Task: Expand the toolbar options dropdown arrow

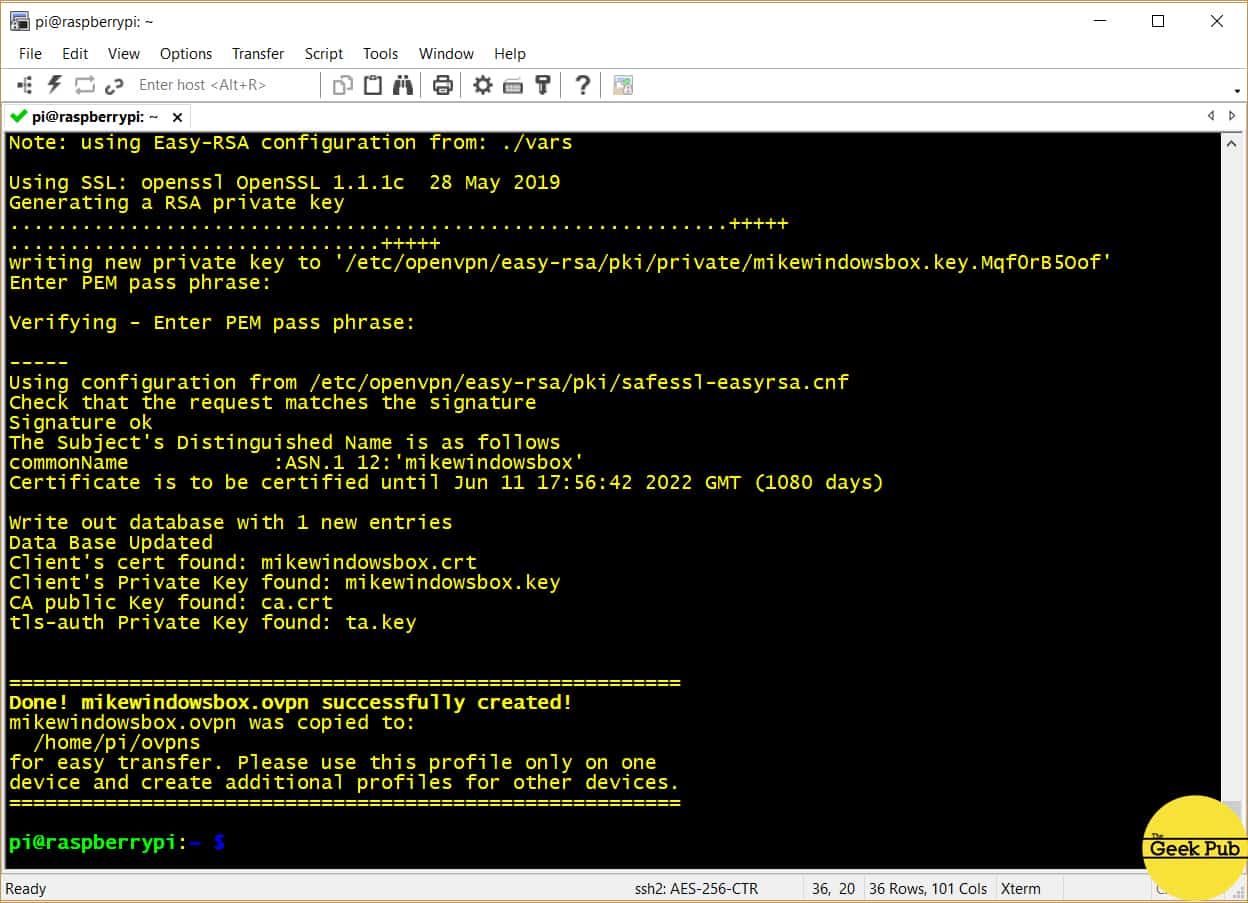Action: [1237, 91]
